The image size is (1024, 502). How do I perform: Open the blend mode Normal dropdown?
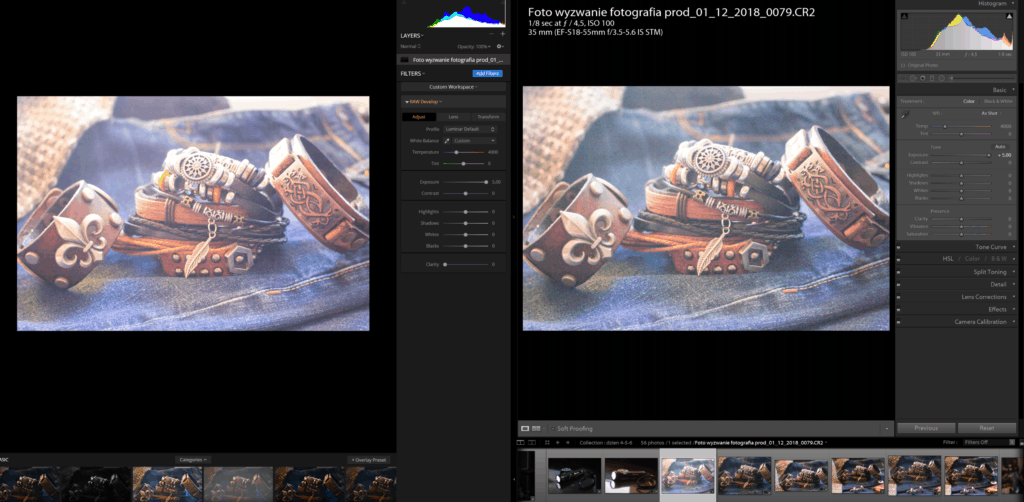coord(411,46)
